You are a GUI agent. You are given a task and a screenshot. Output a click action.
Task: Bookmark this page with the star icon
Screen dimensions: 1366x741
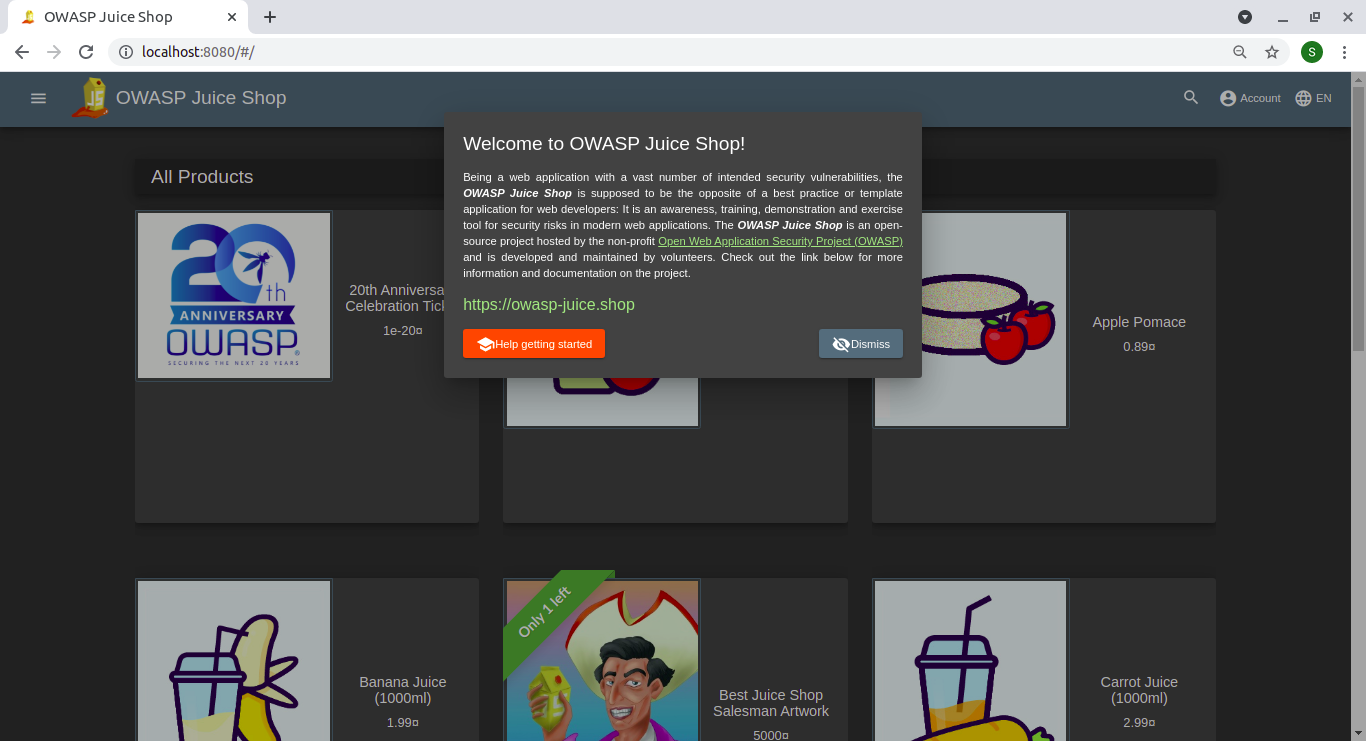[x=1272, y=52]
